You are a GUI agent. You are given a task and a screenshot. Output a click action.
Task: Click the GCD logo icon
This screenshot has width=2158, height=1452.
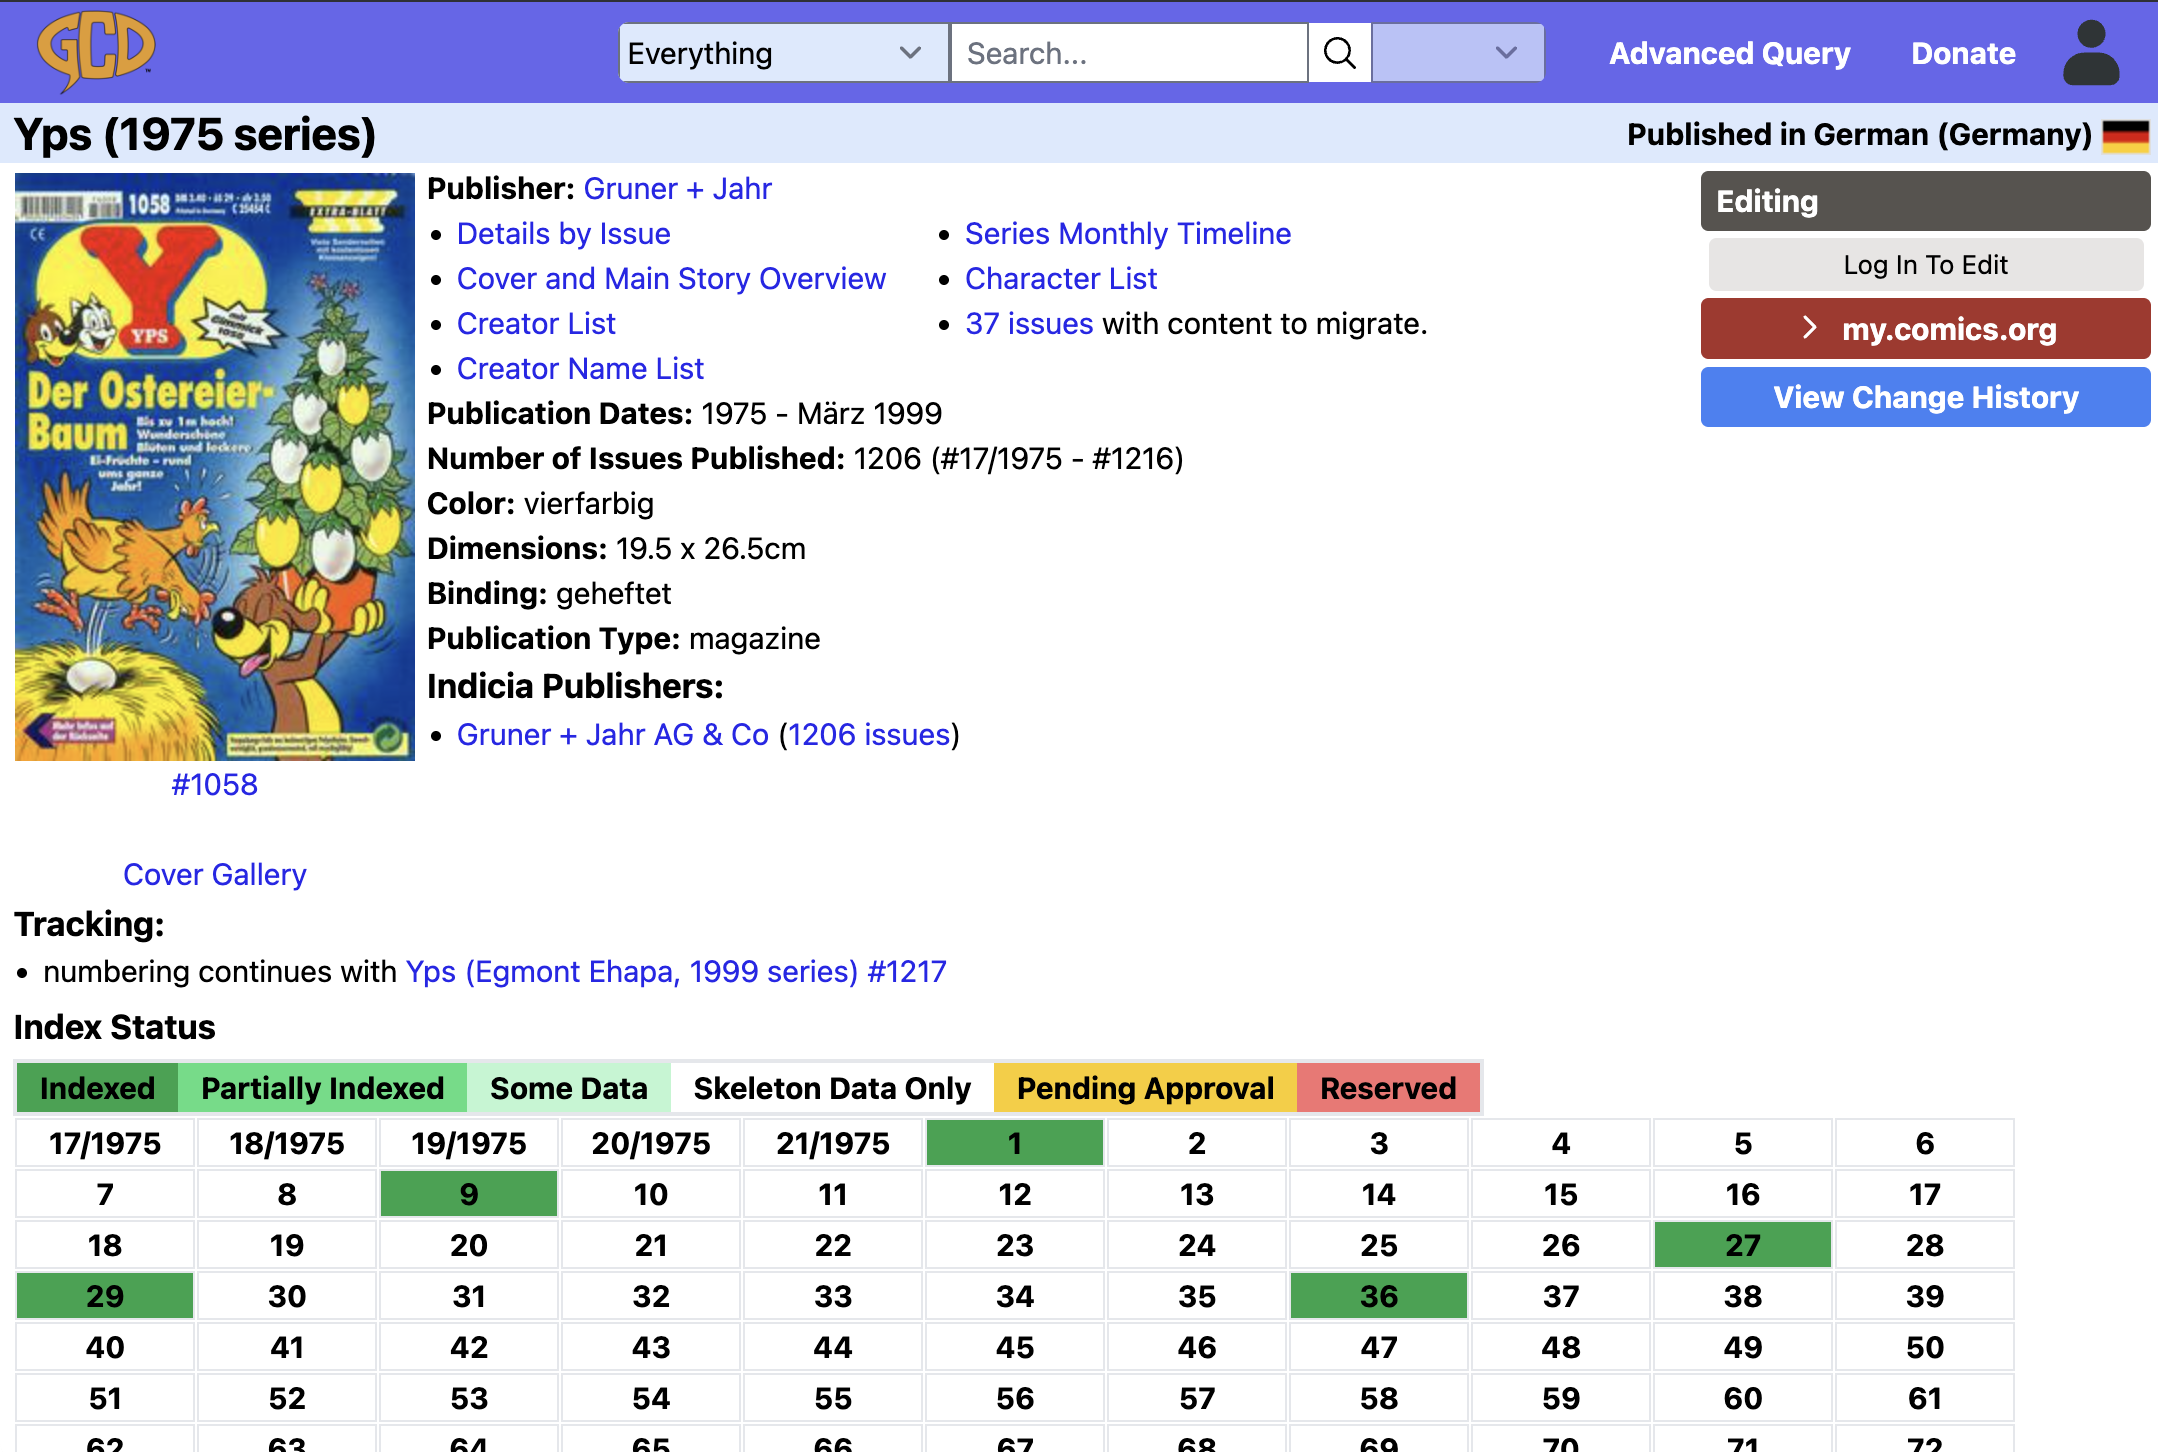click(96, 50)
